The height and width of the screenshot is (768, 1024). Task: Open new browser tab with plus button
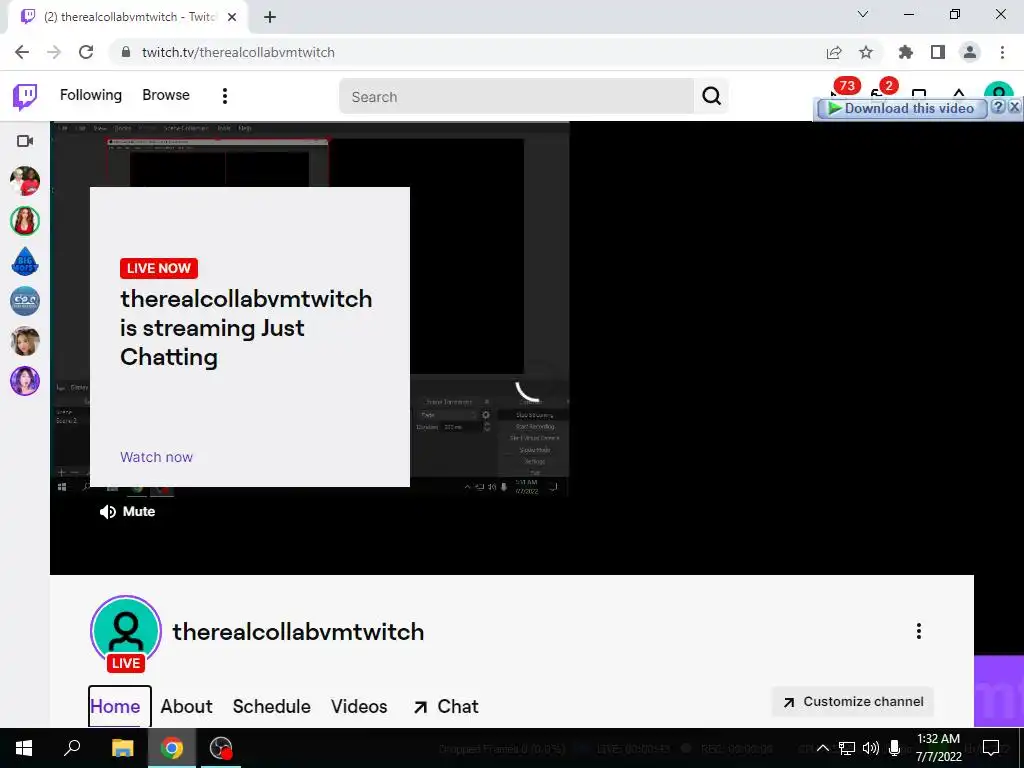click(270, 18)
